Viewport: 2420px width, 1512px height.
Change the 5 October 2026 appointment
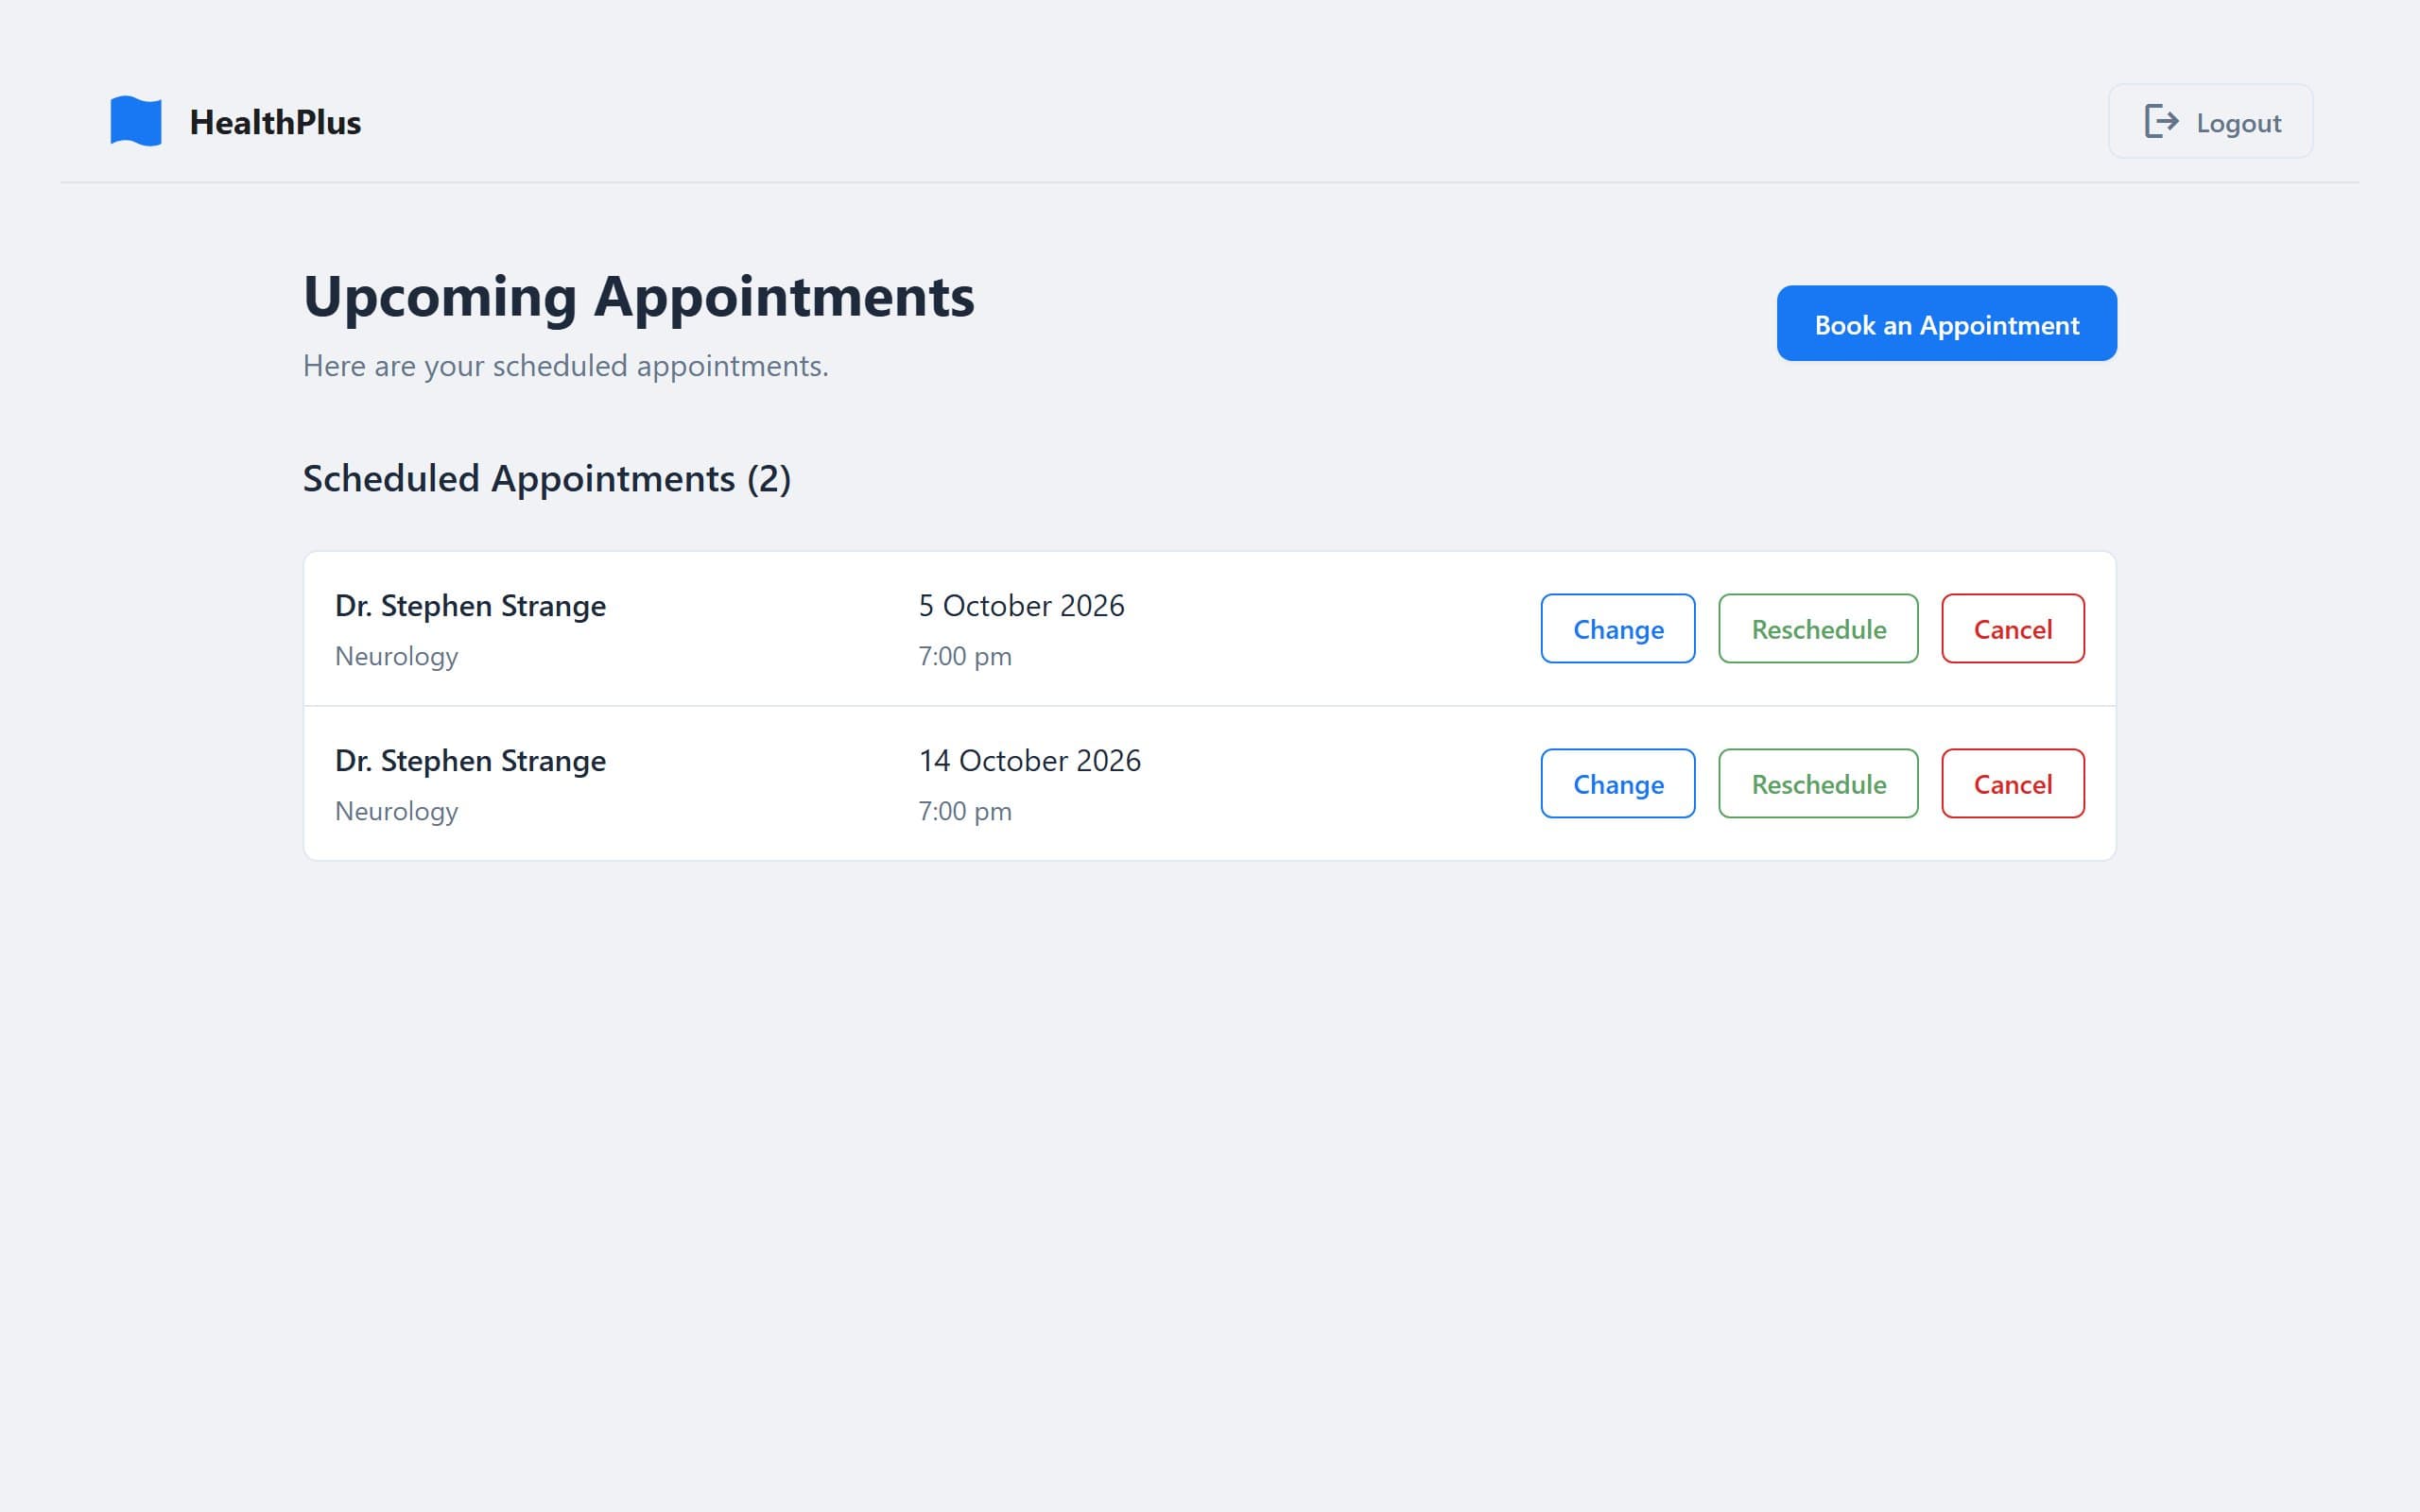[1618, 629]
